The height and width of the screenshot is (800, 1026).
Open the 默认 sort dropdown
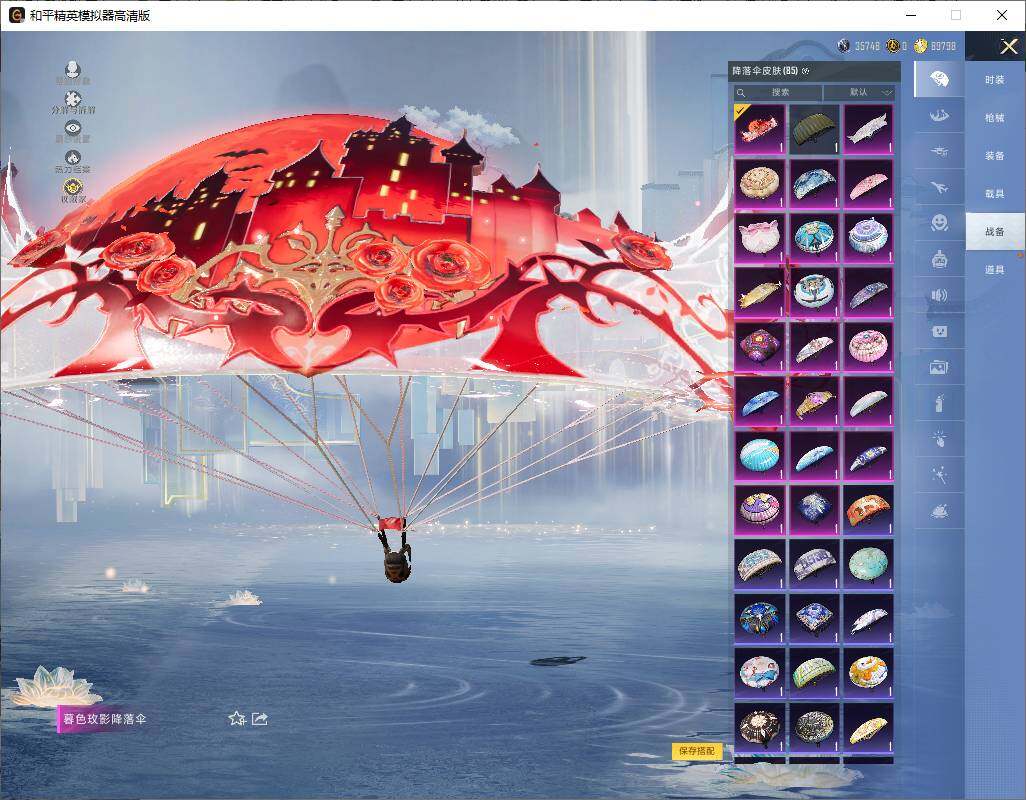(x=859, y=92)
